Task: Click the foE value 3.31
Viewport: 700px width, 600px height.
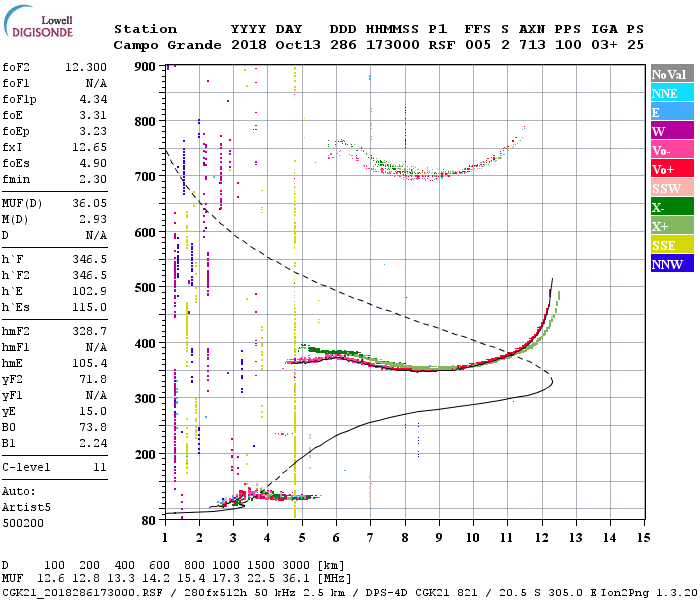Action: click(93, 115)
